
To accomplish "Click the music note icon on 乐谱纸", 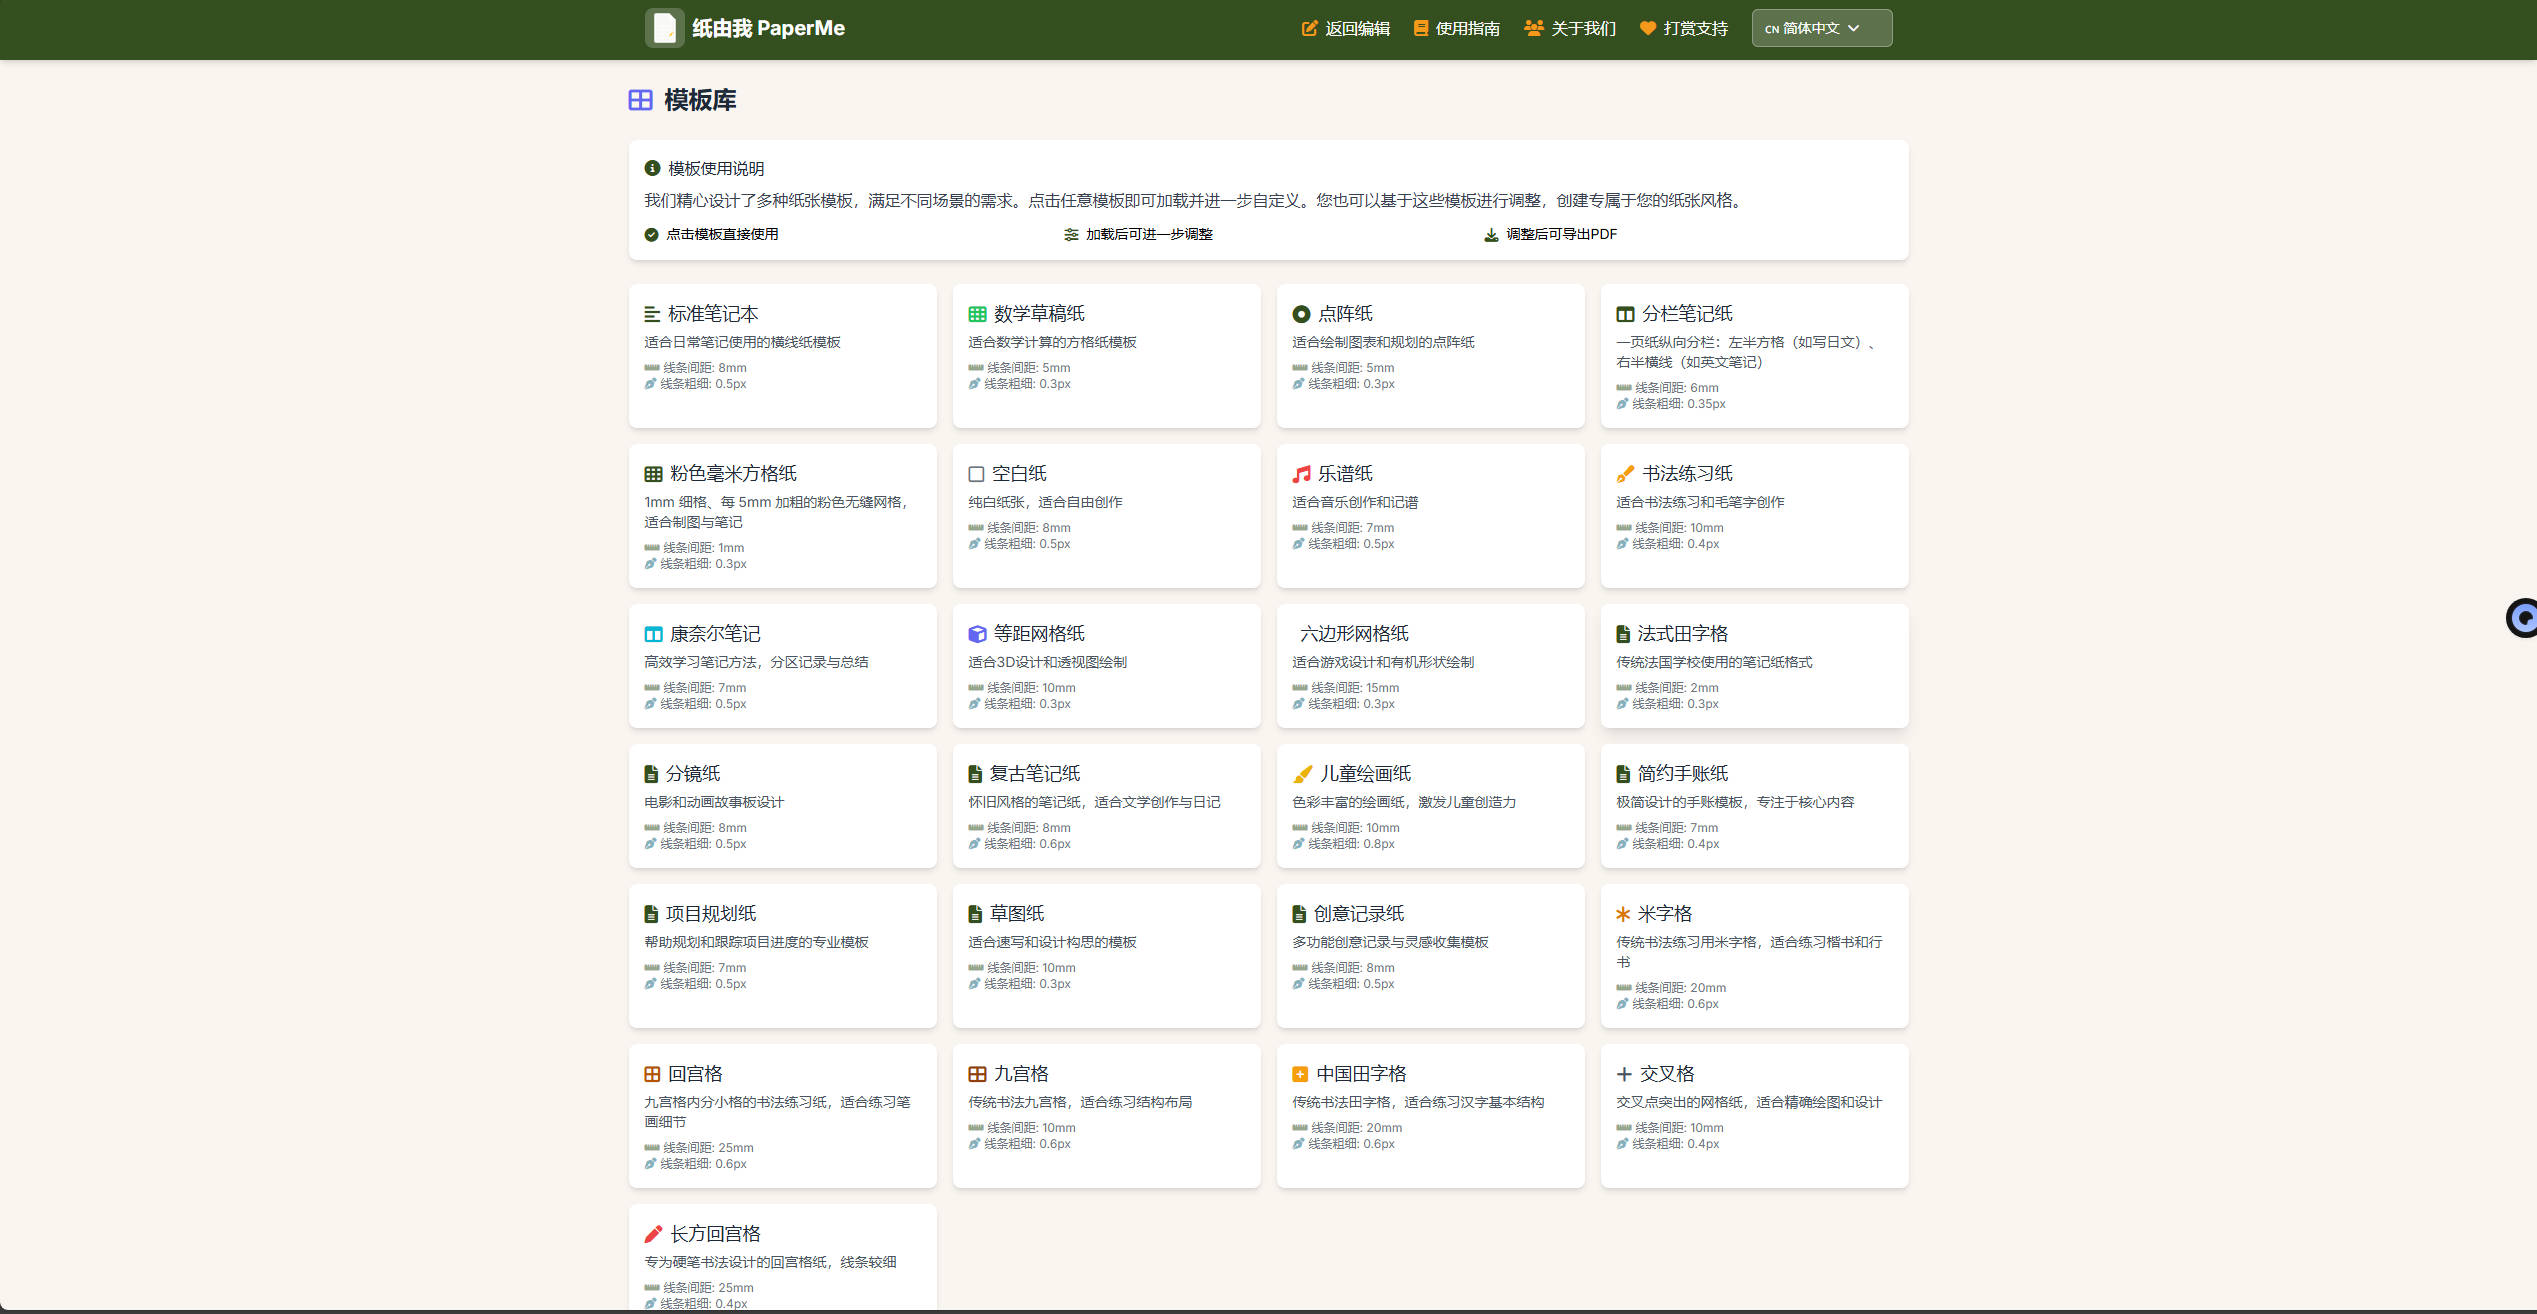I will [1300, 474].
